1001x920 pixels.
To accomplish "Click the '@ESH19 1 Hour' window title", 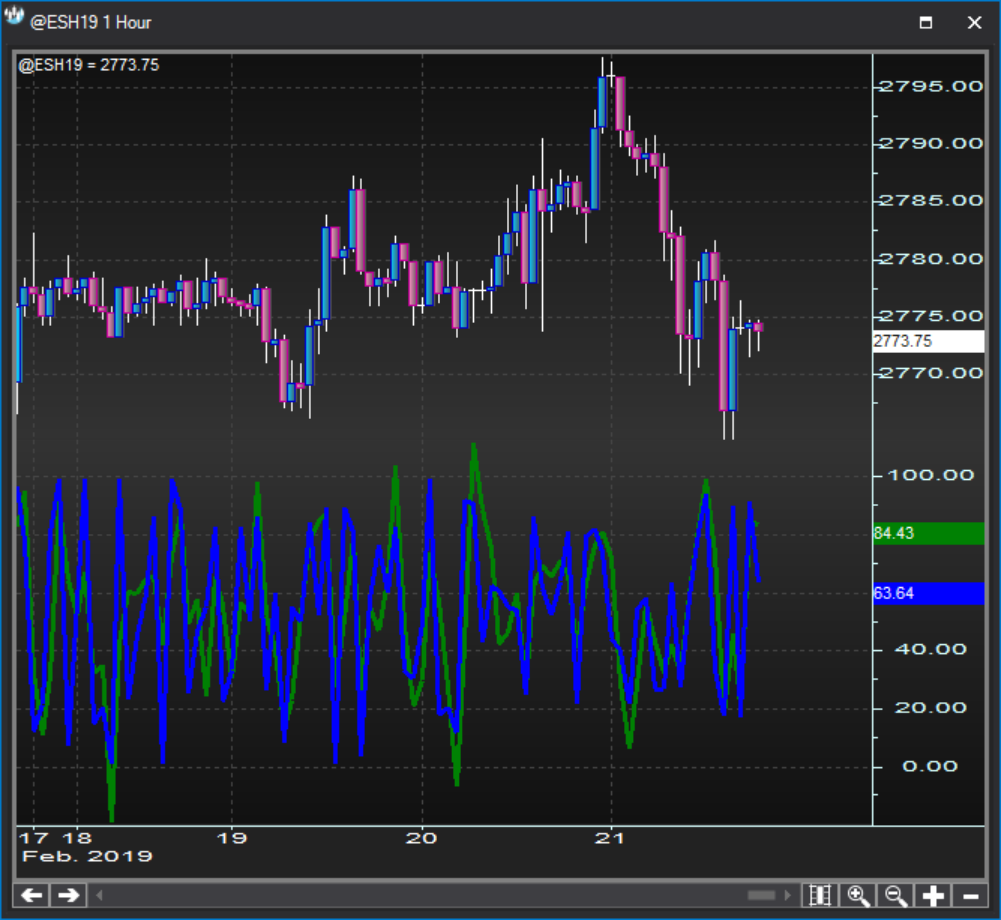I will 91,22.
